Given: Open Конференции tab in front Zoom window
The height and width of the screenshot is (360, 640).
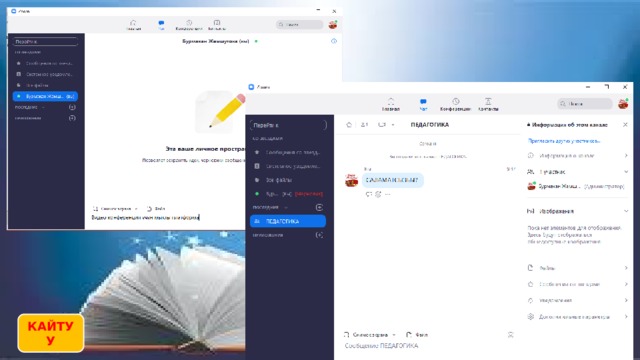Looking at the screenshot, I should [456, 104].
